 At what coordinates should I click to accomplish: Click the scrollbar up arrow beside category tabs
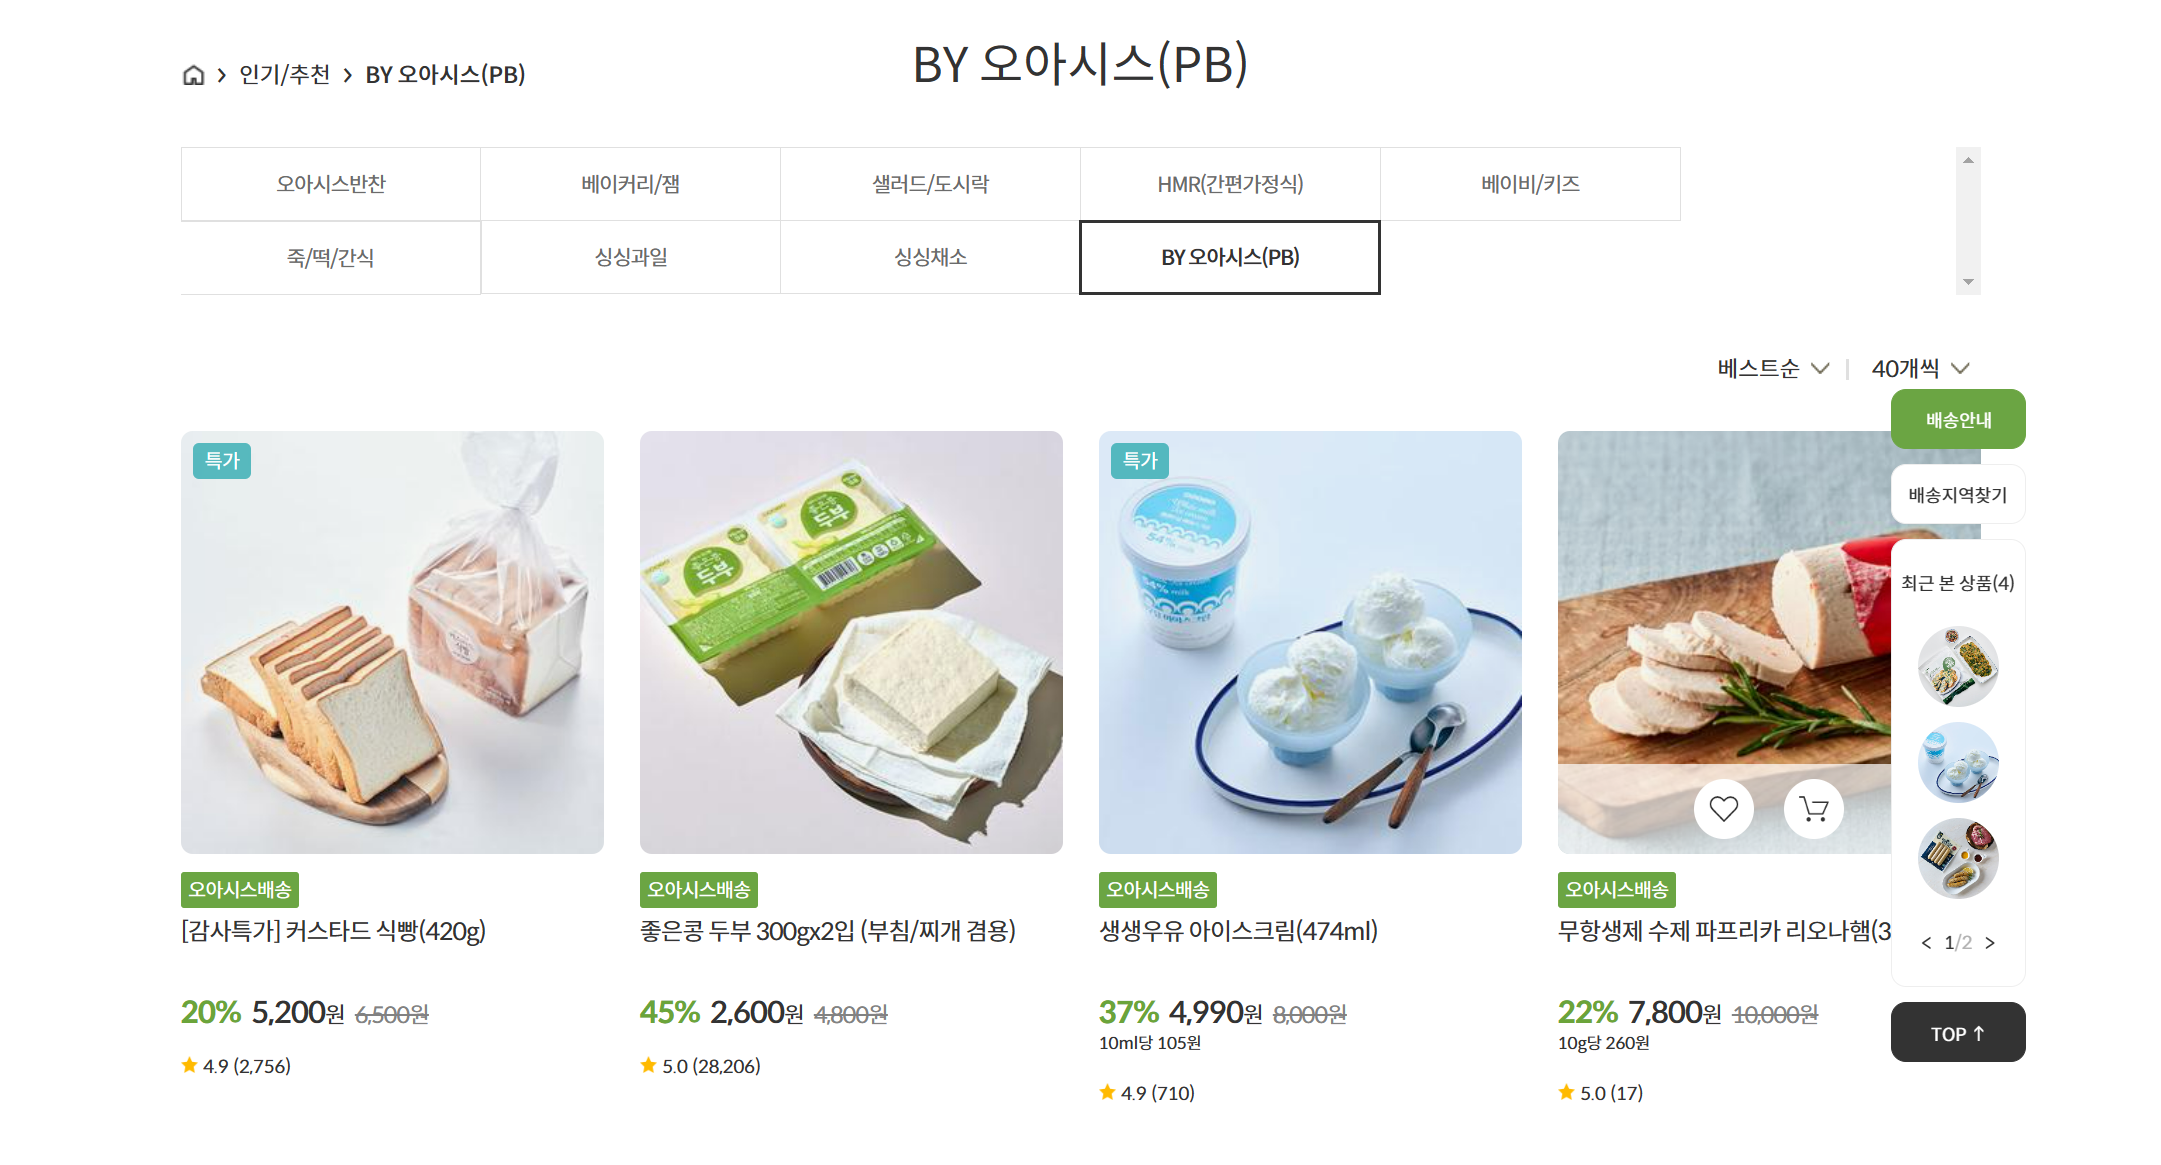click(1968, 160)
